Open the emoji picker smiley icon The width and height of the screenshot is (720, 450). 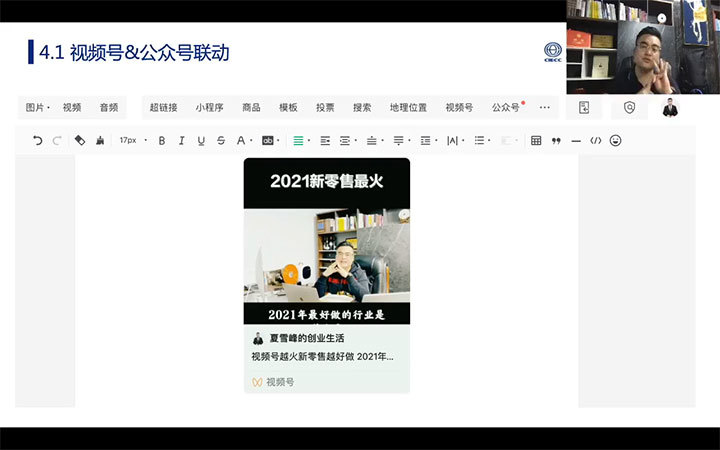[615, 141]
